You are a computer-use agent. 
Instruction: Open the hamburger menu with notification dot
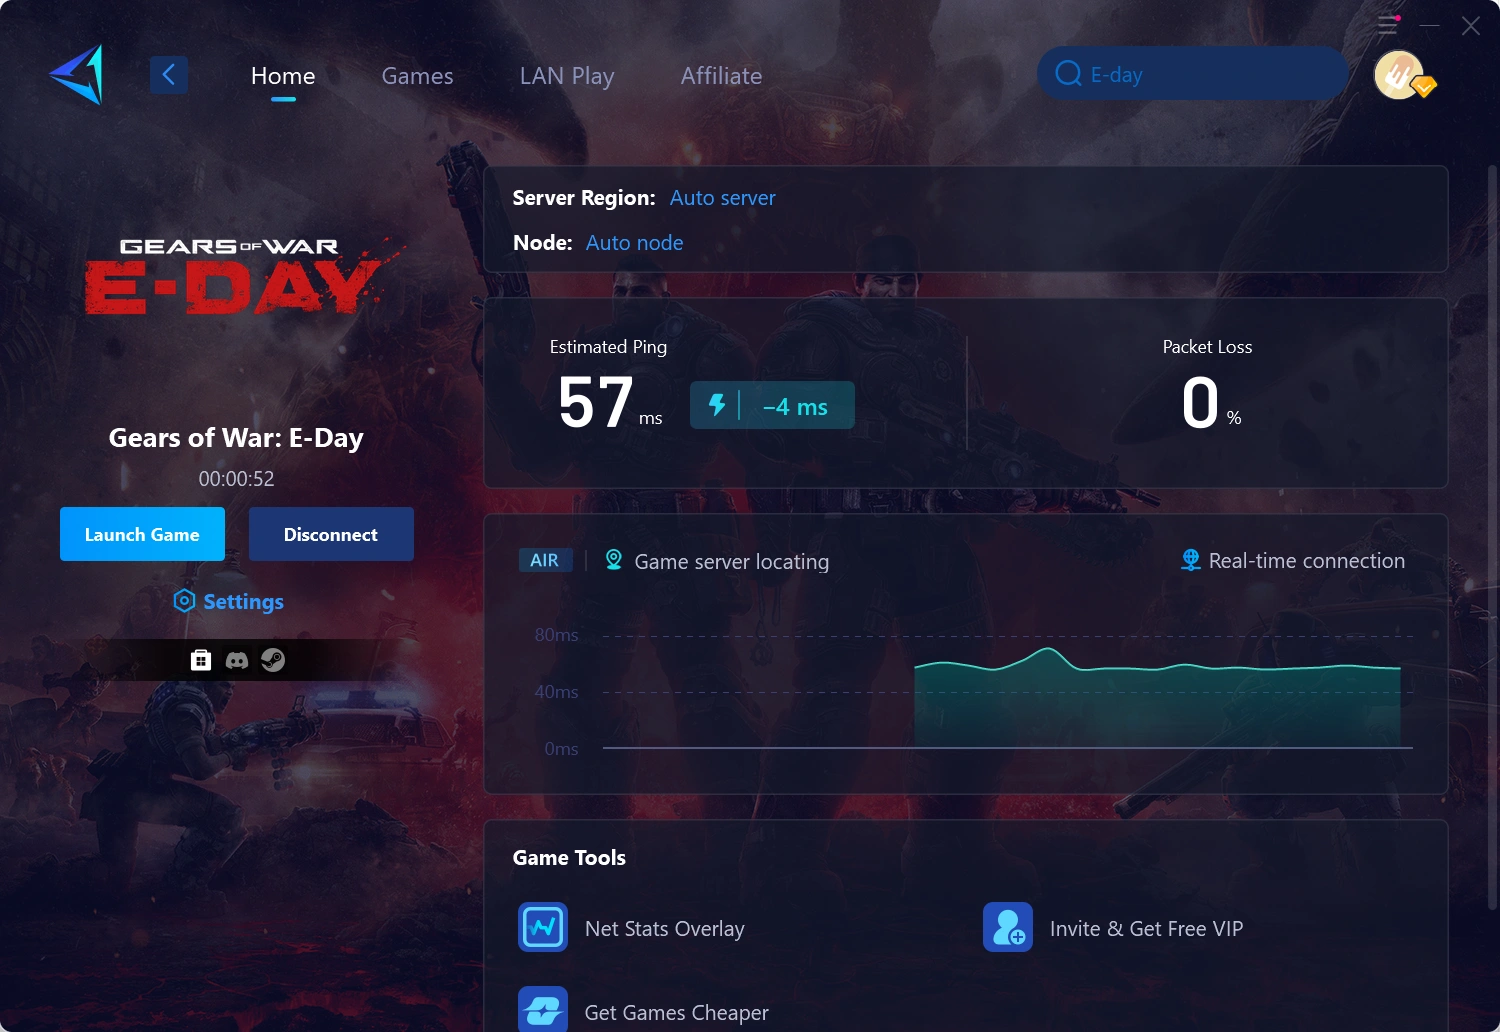[x=1388, y=25]
